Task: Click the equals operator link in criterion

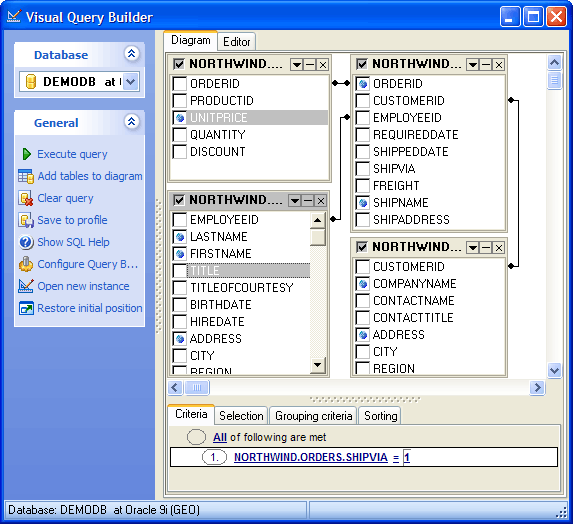Action: point(396,457)
